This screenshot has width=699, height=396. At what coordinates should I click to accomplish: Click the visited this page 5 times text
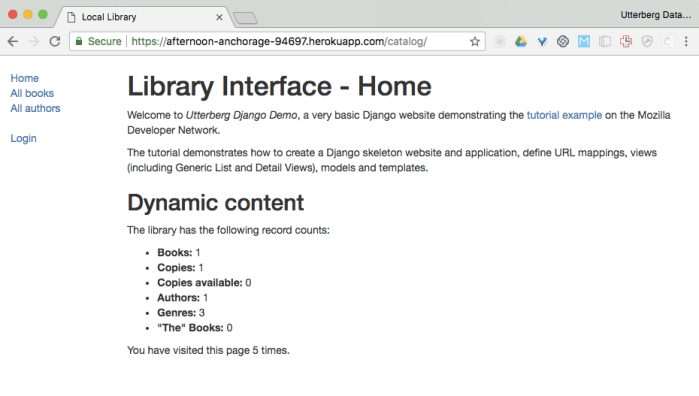tap(208, 350)
